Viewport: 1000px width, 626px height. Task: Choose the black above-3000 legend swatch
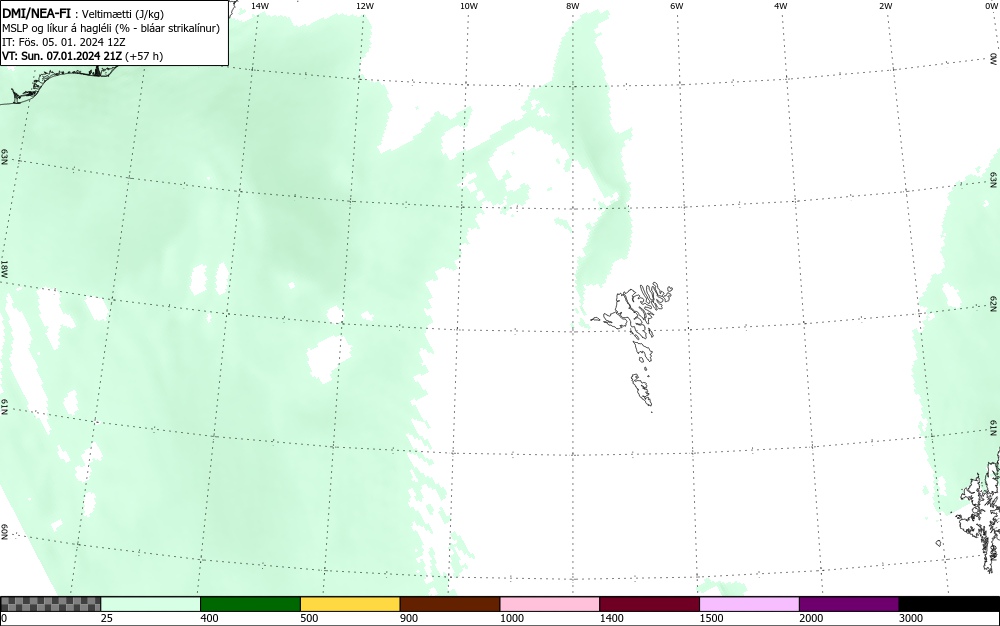click(x=949, y=604)
